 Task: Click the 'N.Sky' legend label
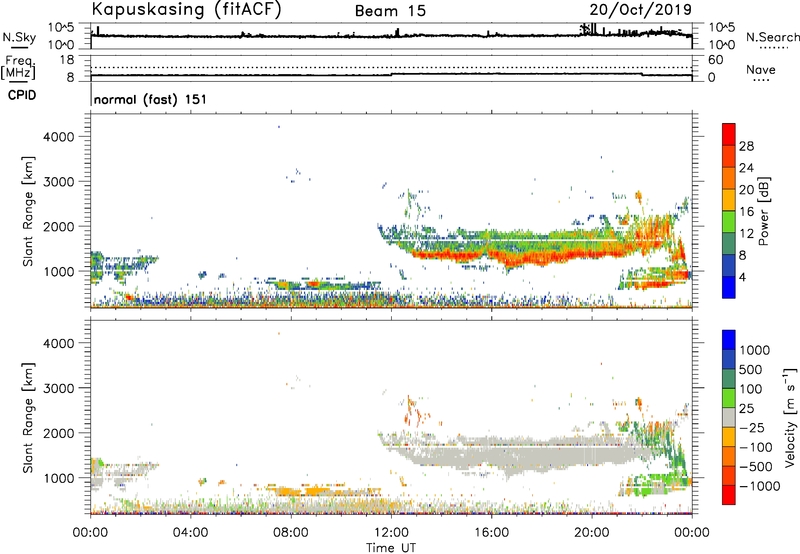[x=19, y=37]
